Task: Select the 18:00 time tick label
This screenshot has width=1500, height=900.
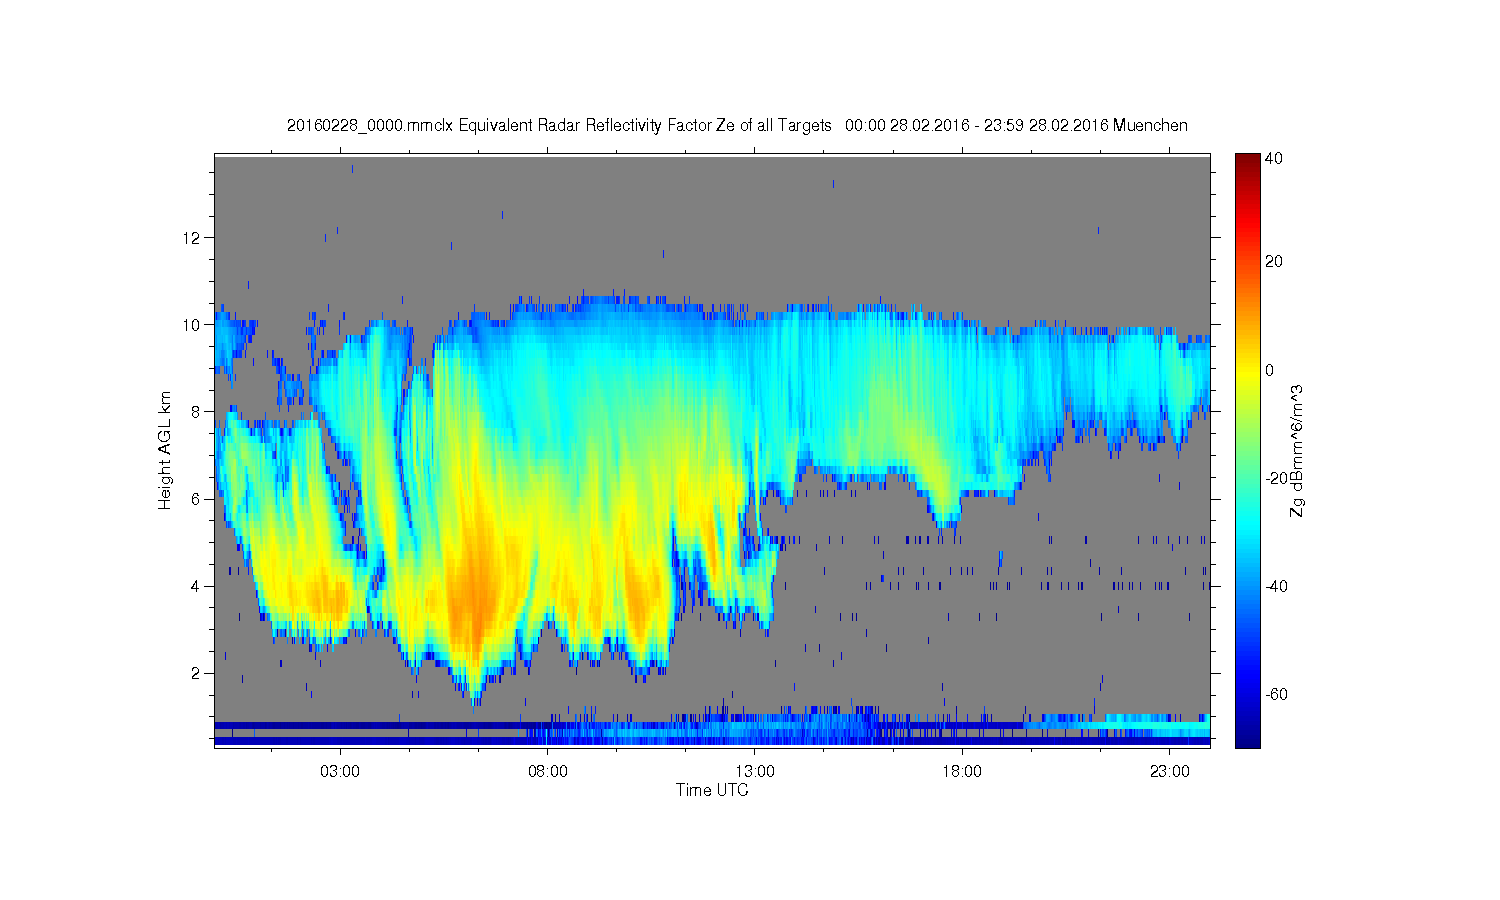Action: [x=962, y=772]
